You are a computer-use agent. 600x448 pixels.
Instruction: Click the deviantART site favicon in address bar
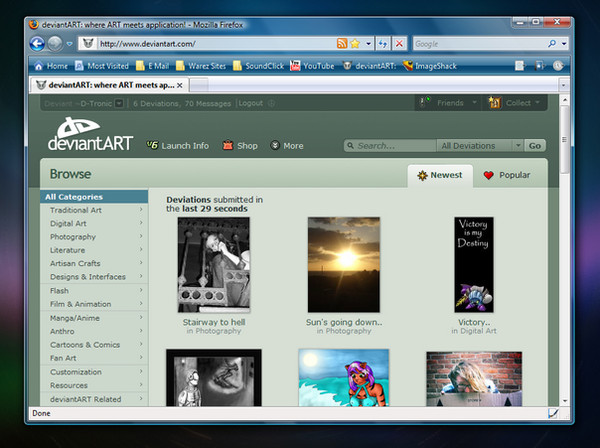[88, 44]
